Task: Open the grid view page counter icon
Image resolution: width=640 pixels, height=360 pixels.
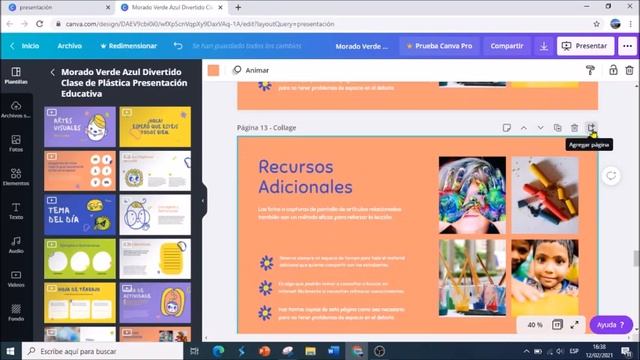Action: click(557, 325)
